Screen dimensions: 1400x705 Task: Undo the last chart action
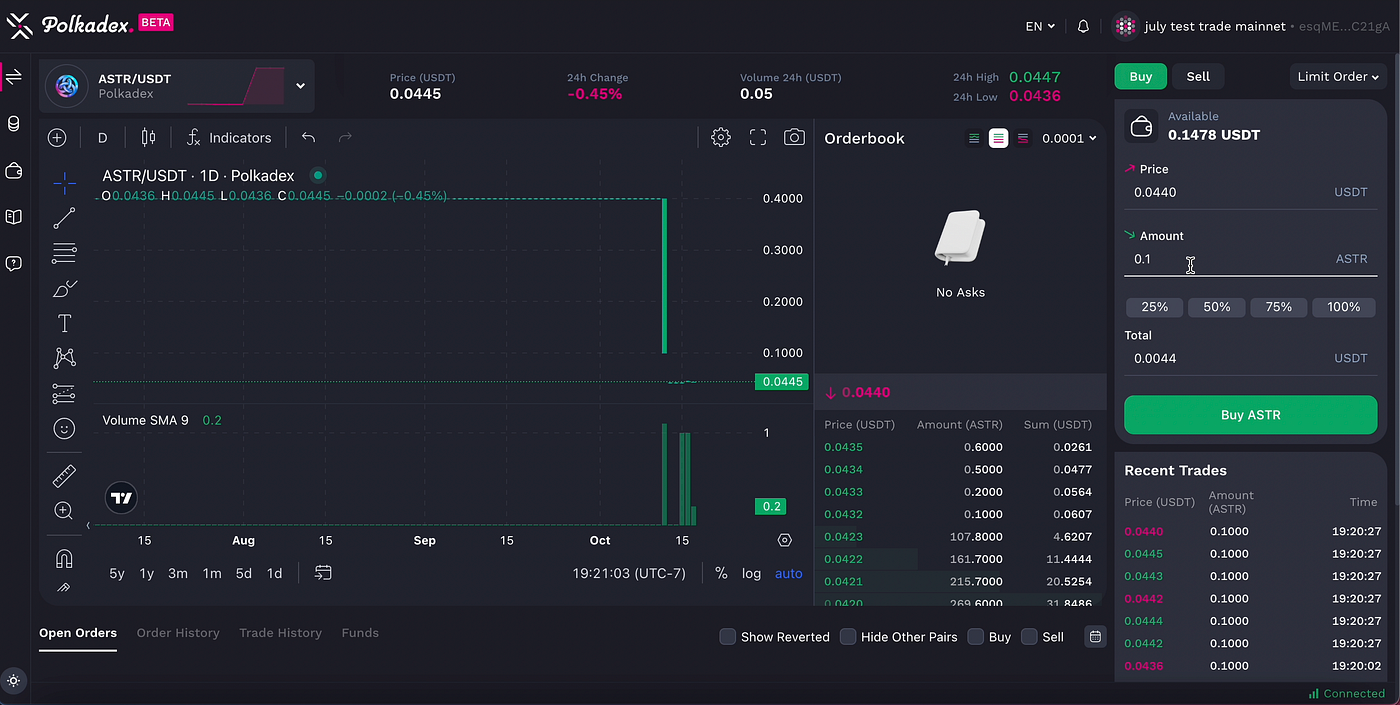pos(308,138)
